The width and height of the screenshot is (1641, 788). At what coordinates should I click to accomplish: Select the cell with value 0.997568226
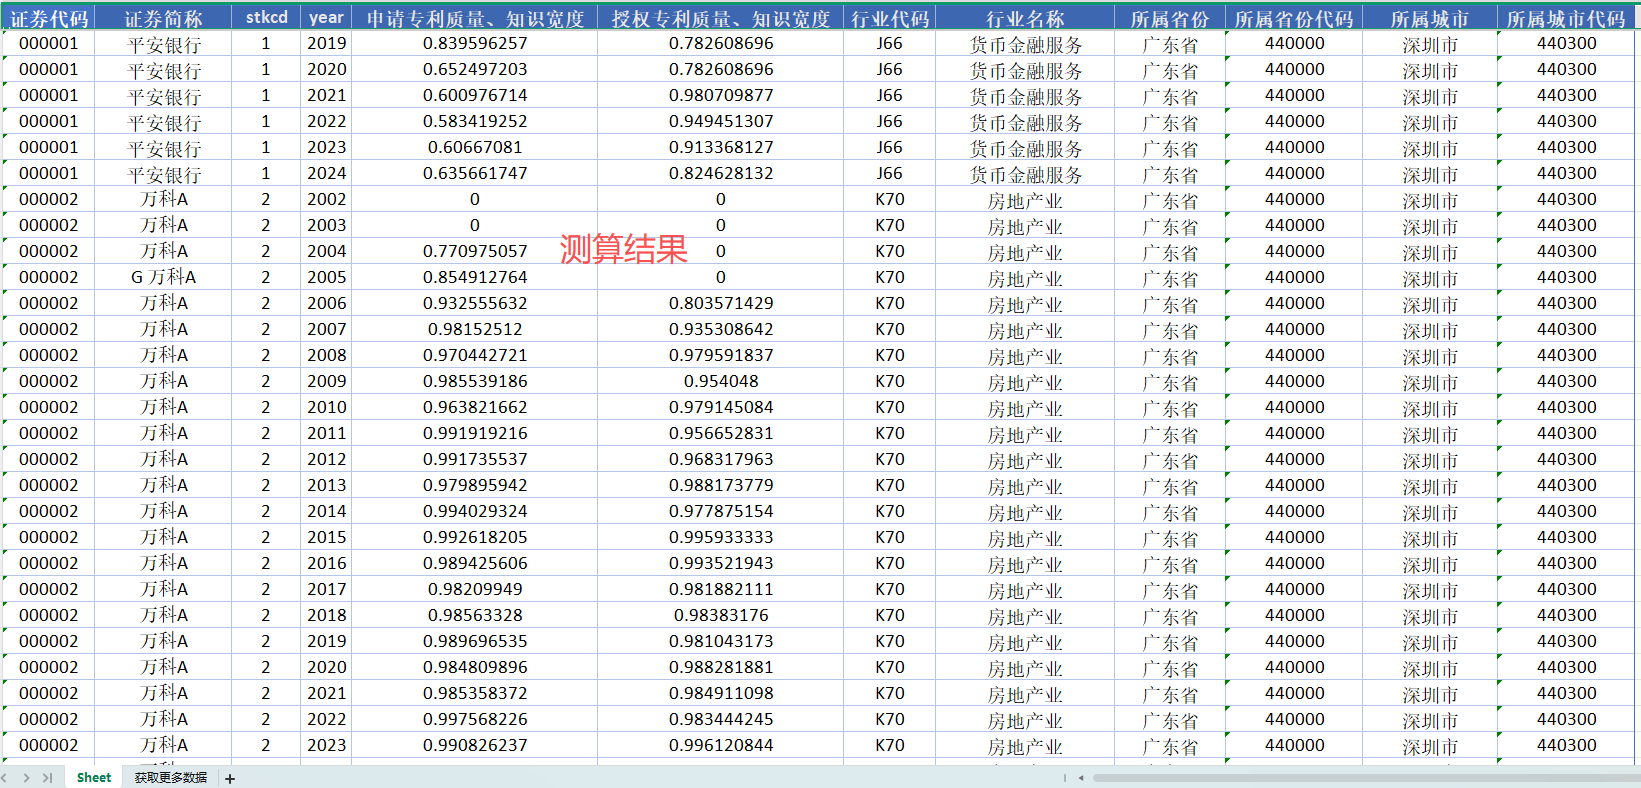(475, 719)
